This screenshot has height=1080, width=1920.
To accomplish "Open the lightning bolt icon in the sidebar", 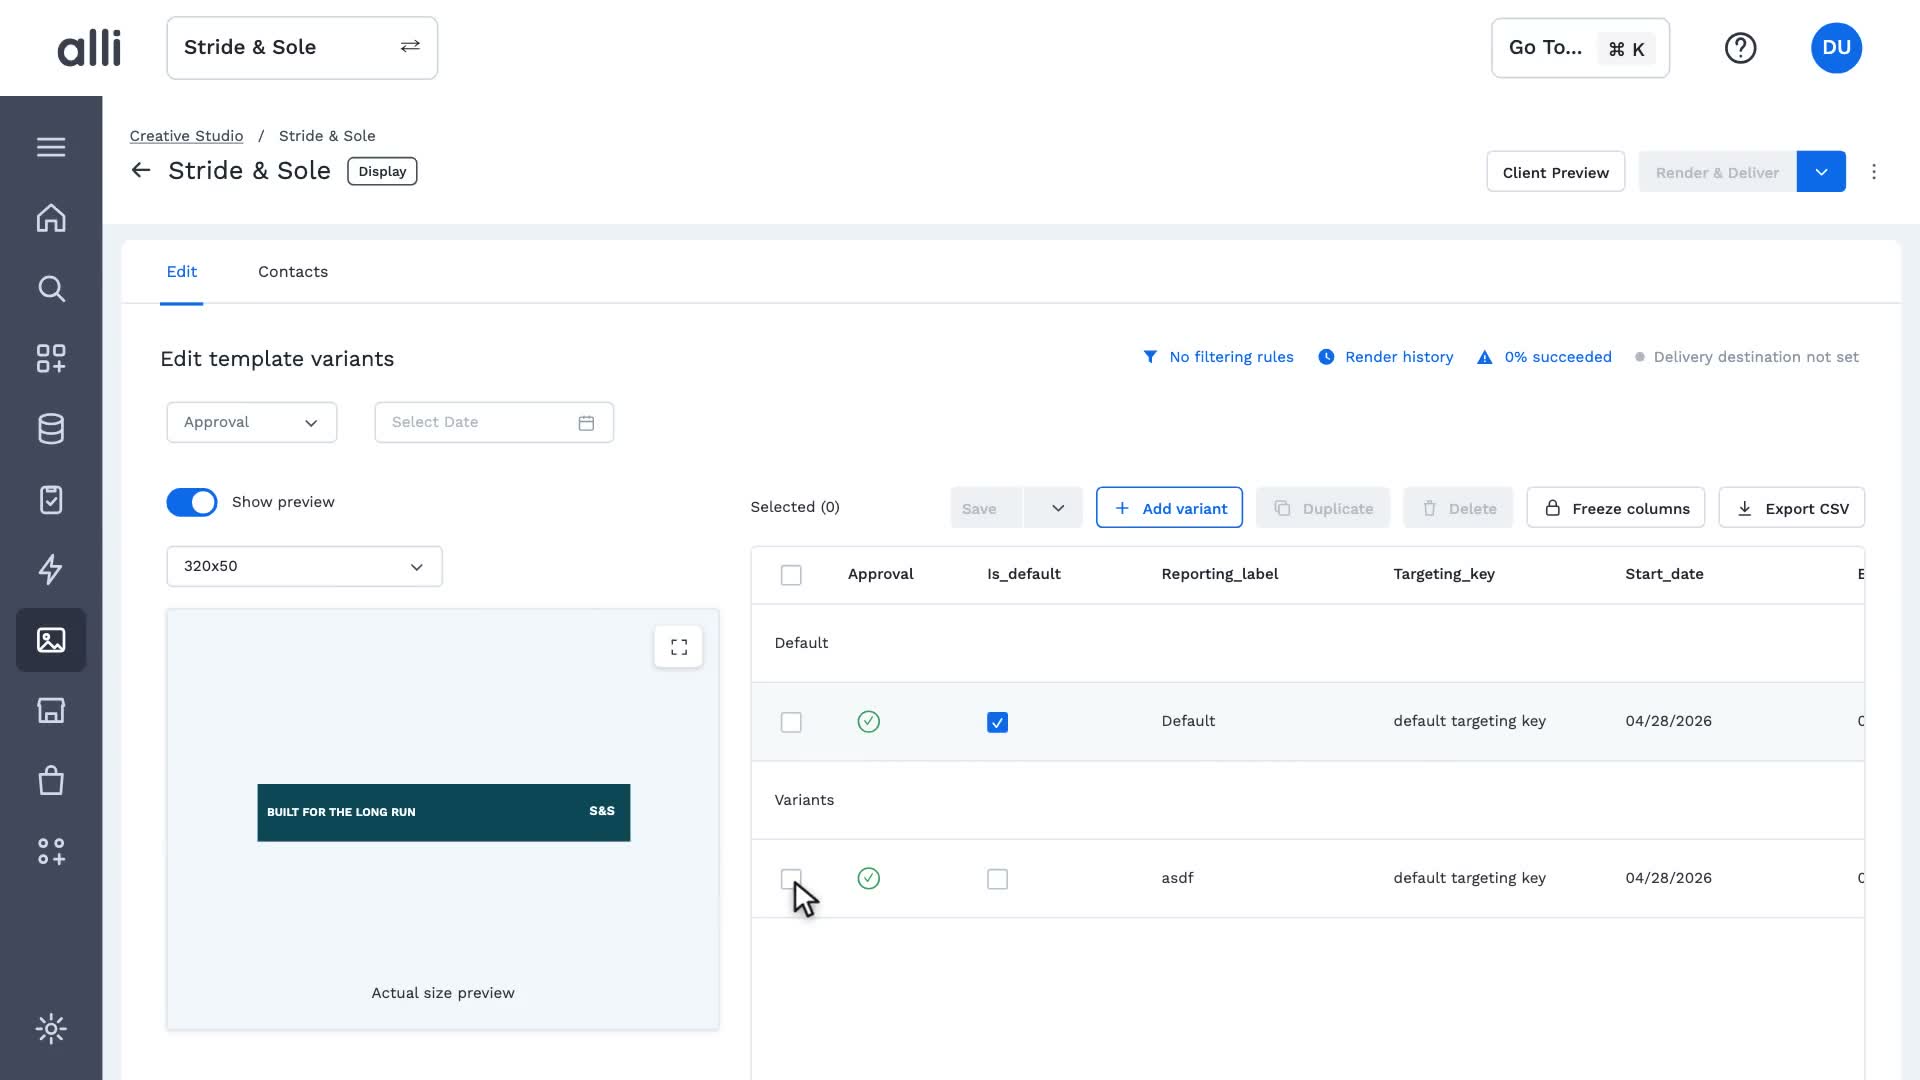I will tap(51, 569).
